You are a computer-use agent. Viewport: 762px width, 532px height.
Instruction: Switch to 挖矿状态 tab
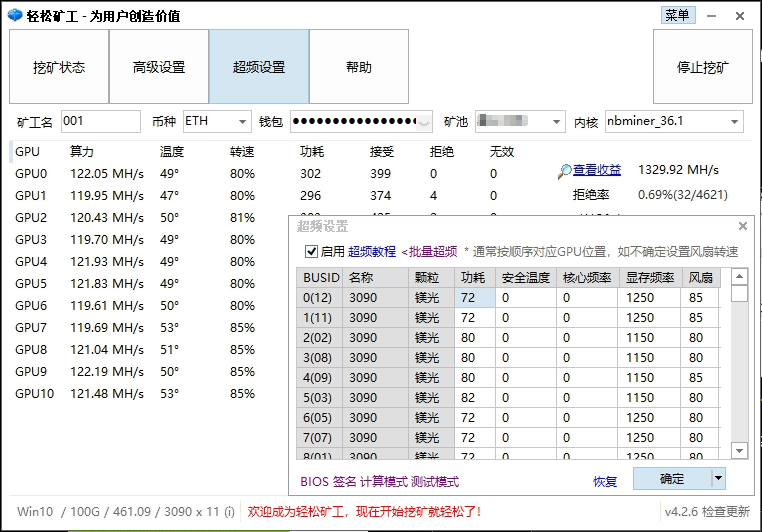[59, 67]
